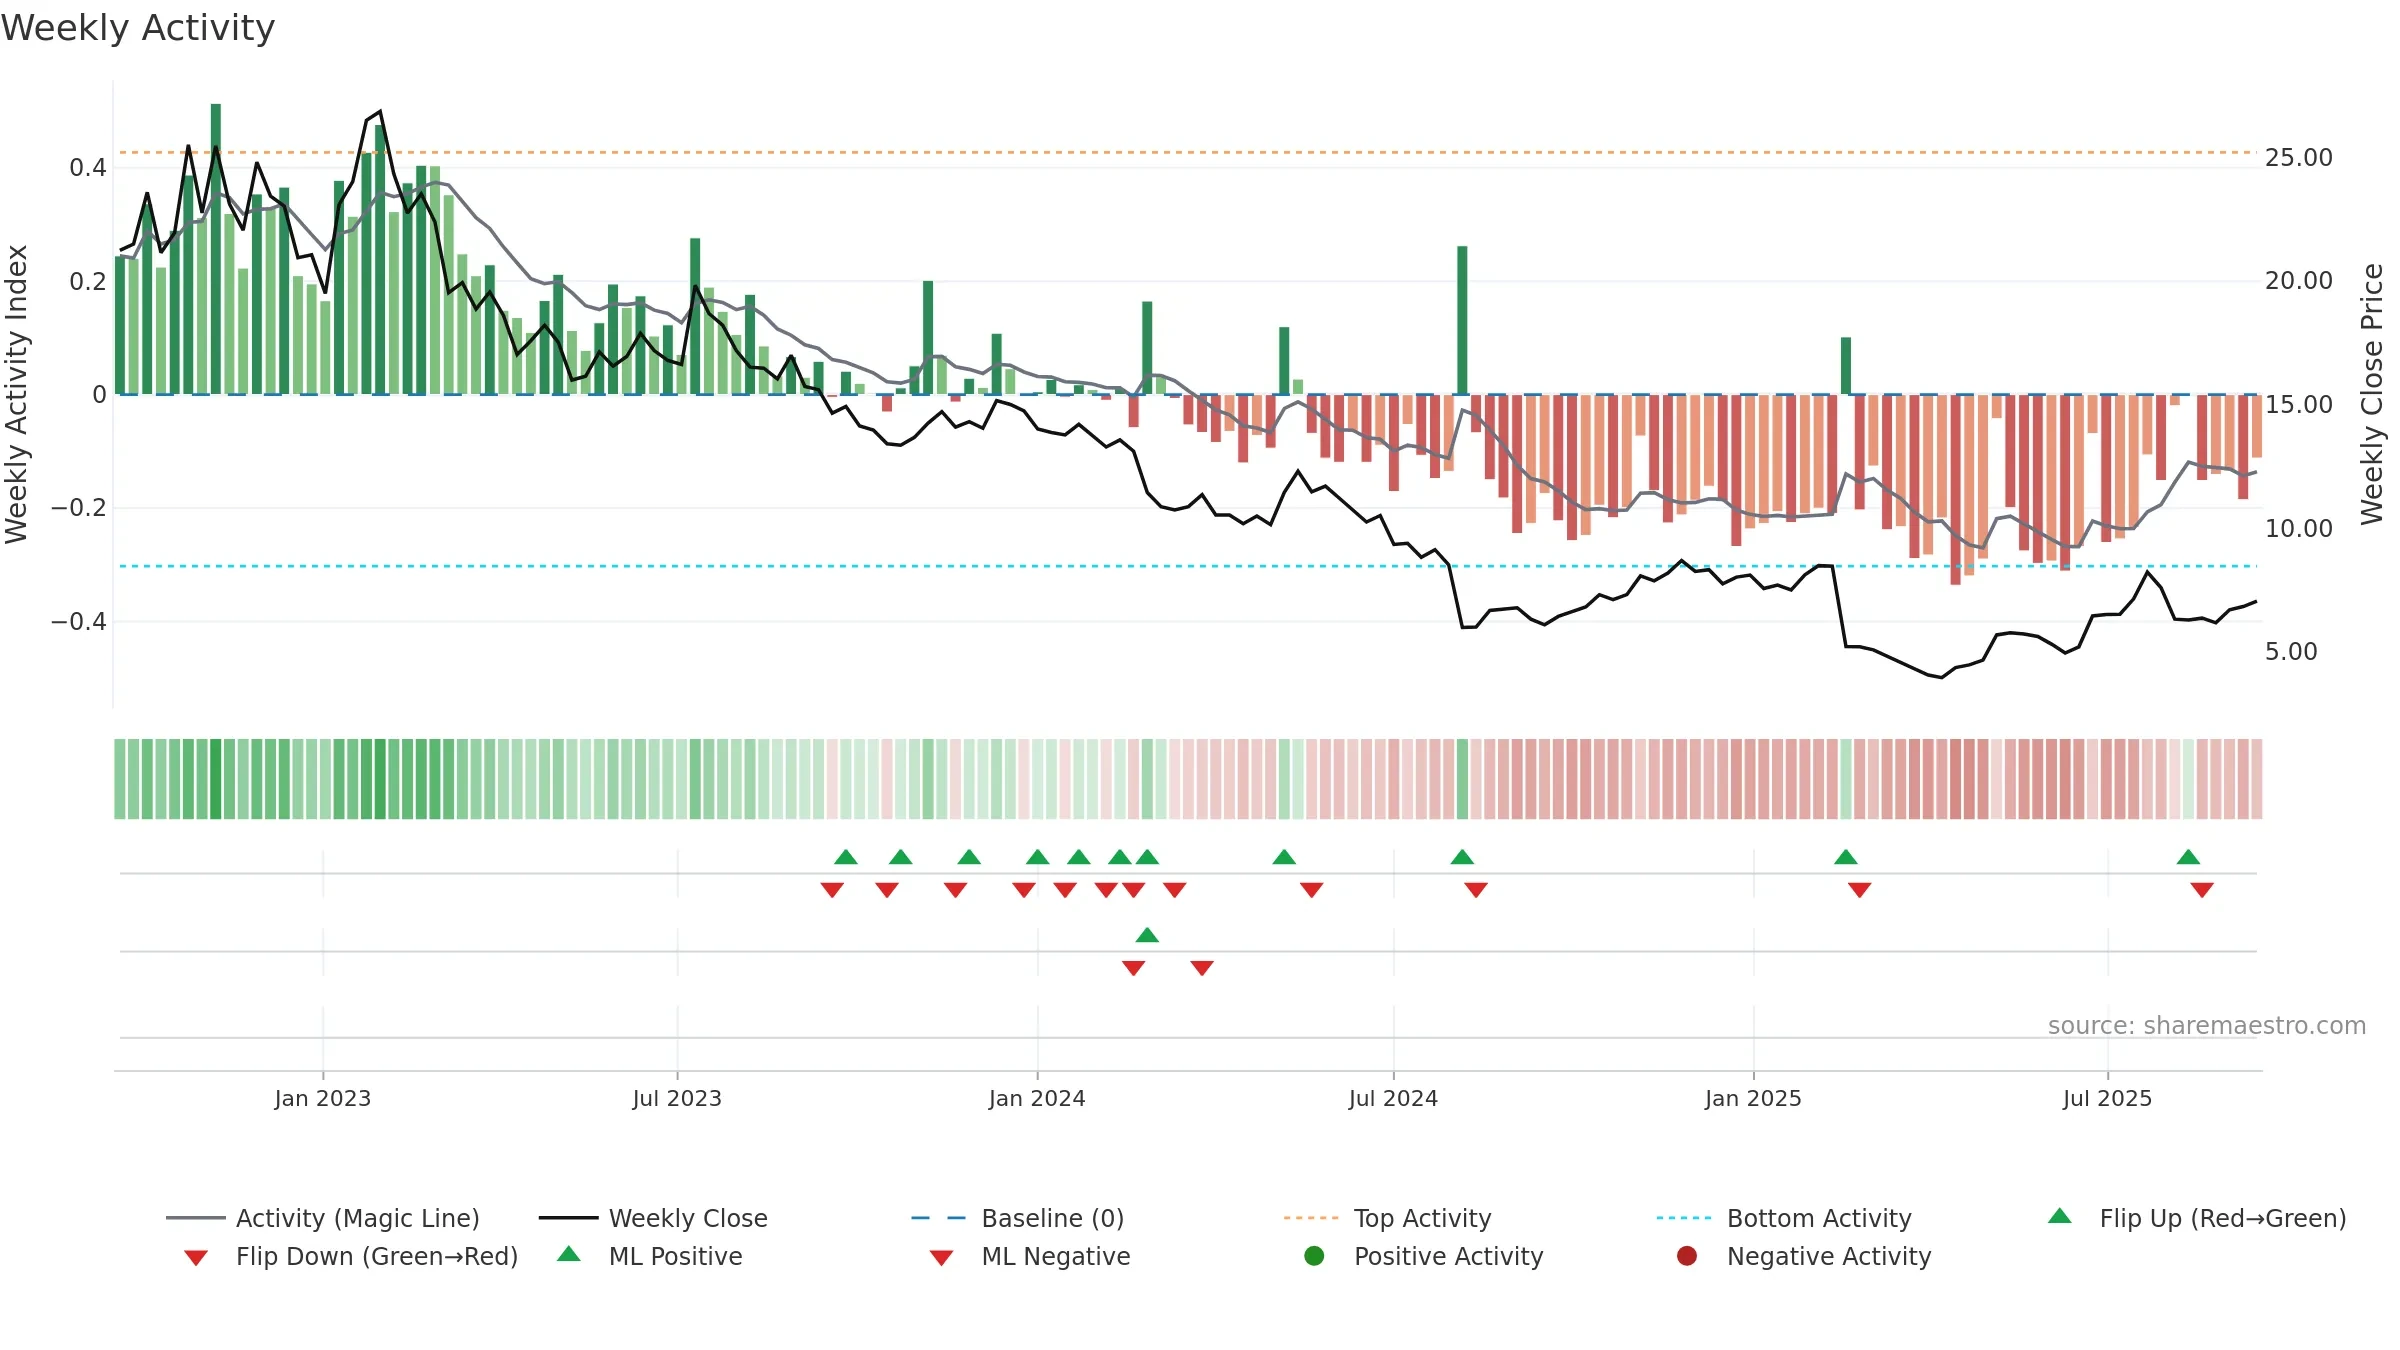Click the 20.00 price tick label
This screenshot has height=1350, width=2400.
tap(2298, 281)
